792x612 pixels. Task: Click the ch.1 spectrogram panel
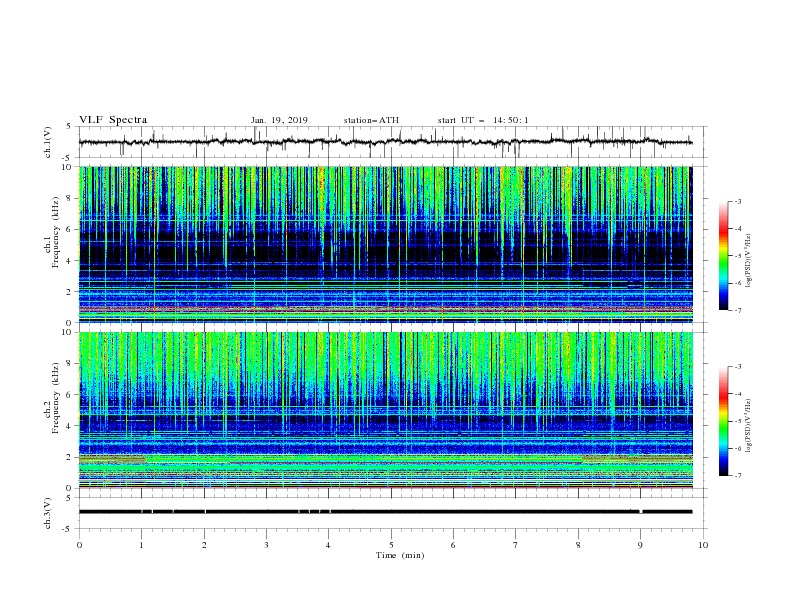click(x=385, y=244)
